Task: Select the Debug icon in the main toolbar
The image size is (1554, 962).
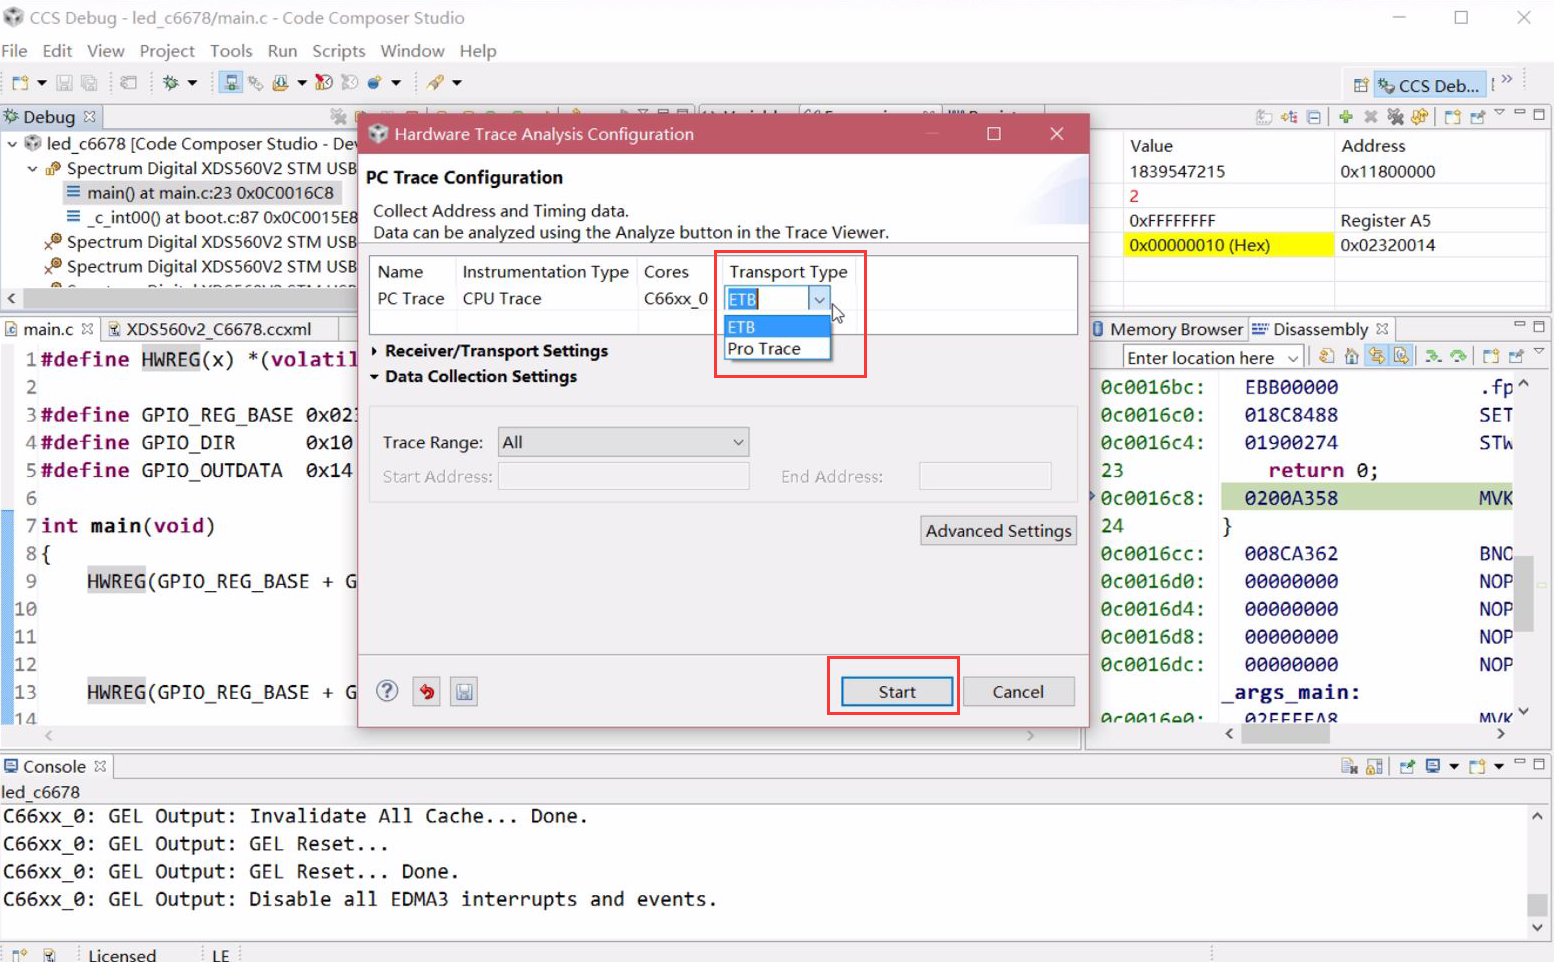Action: 171,81
